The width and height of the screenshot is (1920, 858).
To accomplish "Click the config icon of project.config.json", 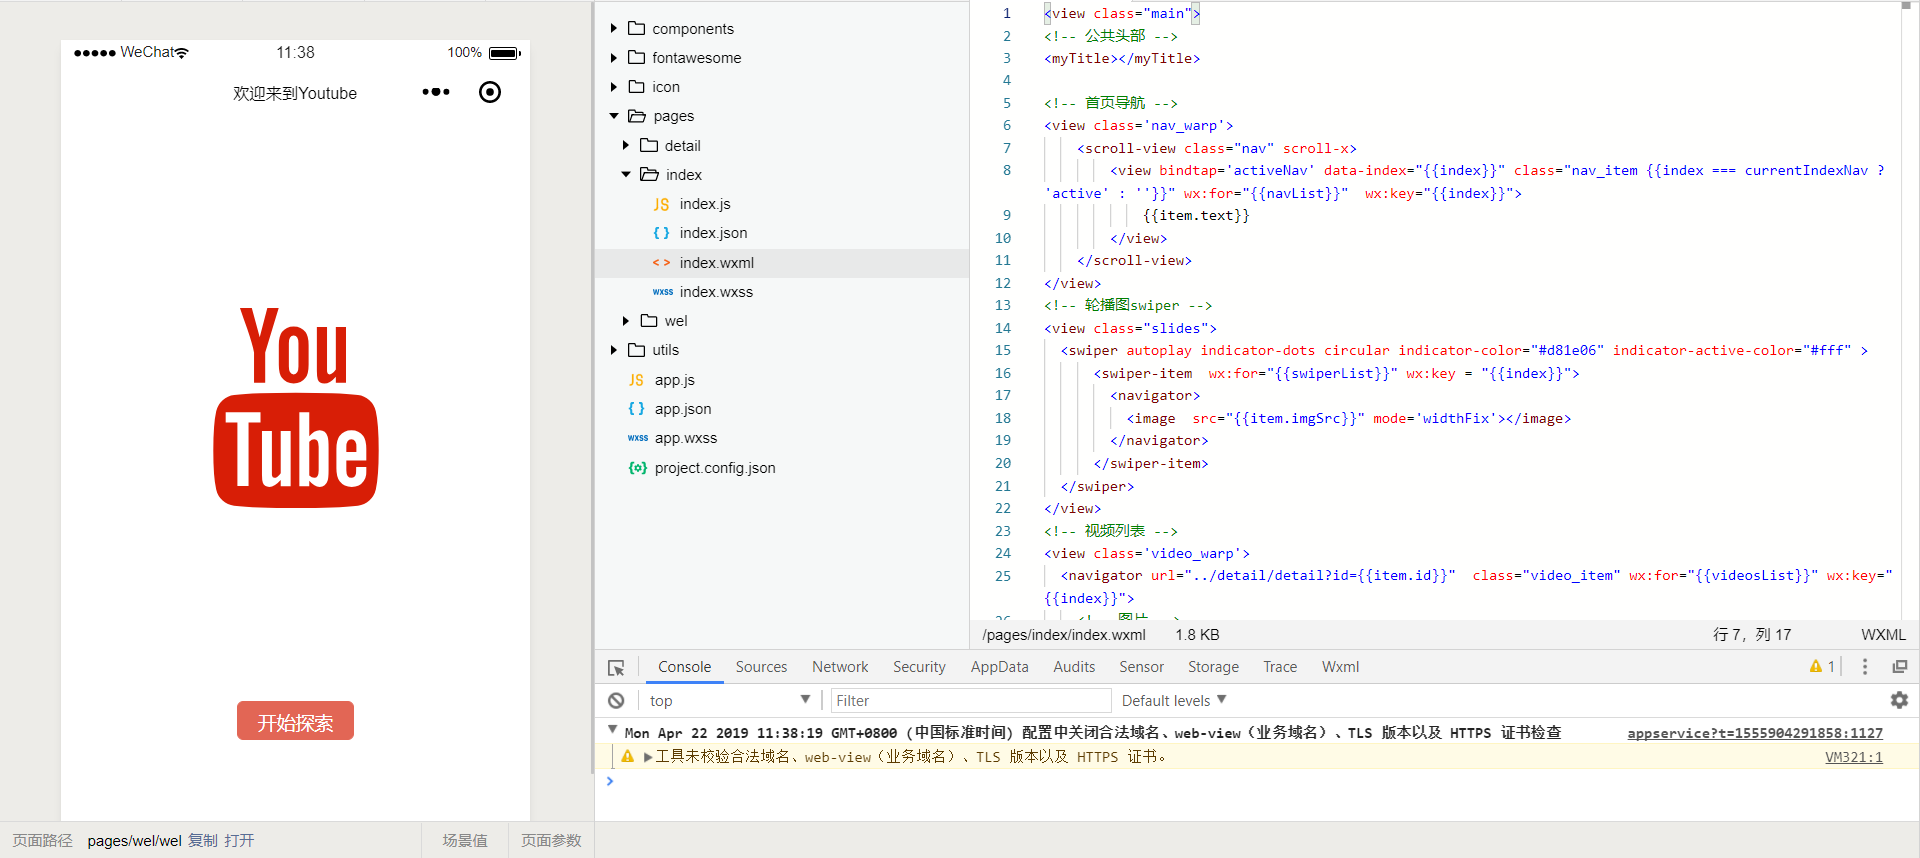I will 637,467.
